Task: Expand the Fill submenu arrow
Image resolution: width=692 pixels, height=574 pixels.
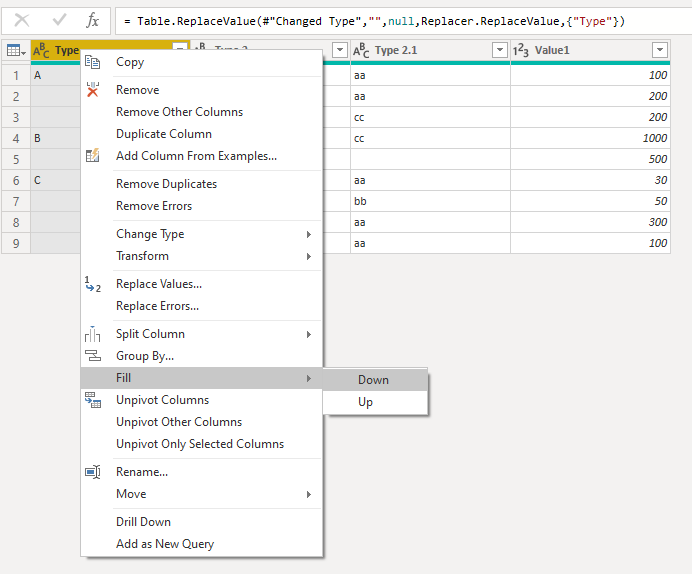Action: click(x=309, y=379)
